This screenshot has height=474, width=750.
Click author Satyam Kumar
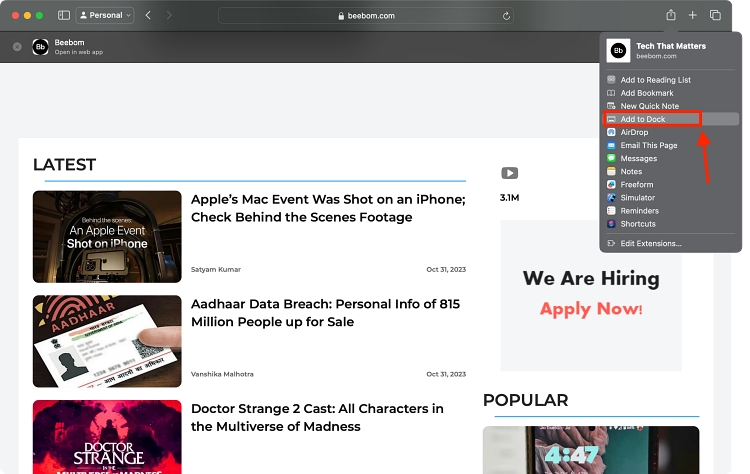coord(216,269)
